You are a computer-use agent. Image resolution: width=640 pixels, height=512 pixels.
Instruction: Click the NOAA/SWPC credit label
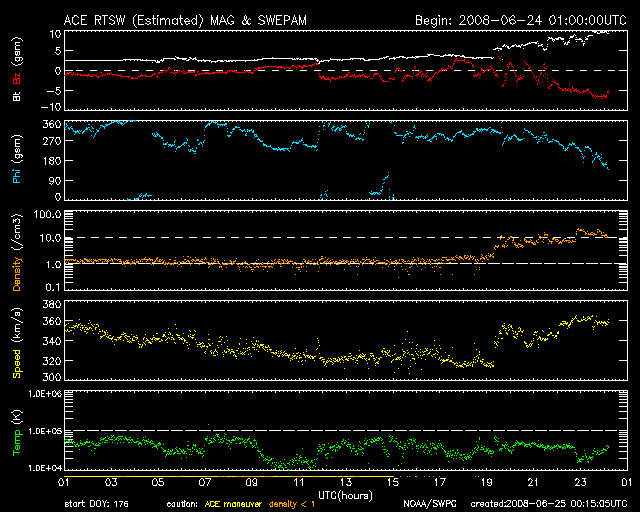[428, 504]
